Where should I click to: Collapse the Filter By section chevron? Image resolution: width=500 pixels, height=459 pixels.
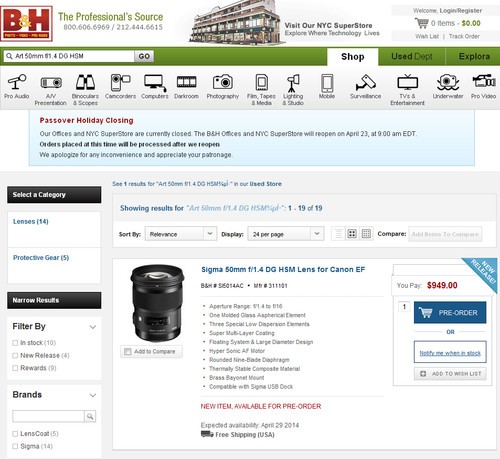tap(93, 327)
